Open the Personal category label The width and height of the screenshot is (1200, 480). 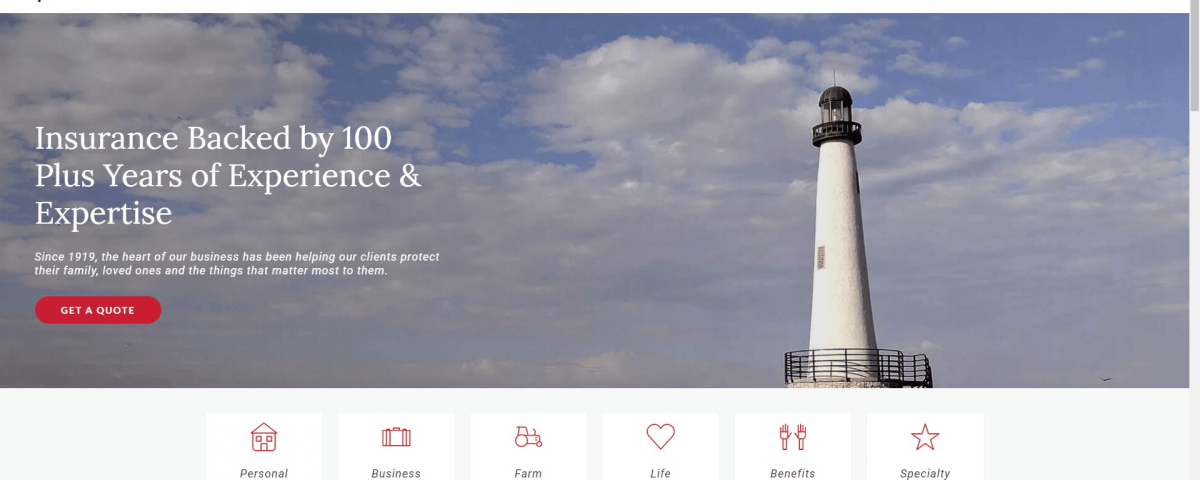coord(264,473)
